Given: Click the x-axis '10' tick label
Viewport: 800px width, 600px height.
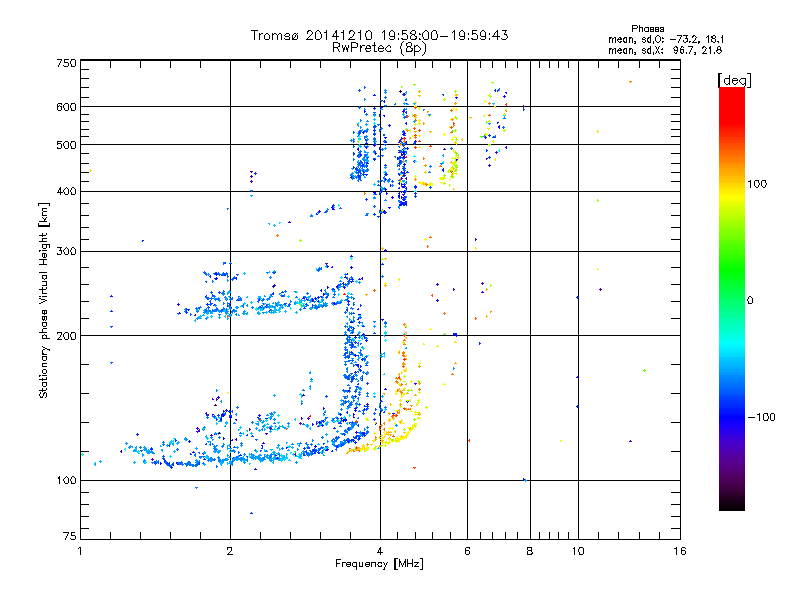Looking at the screenshot, I should [x=578, y=551].
